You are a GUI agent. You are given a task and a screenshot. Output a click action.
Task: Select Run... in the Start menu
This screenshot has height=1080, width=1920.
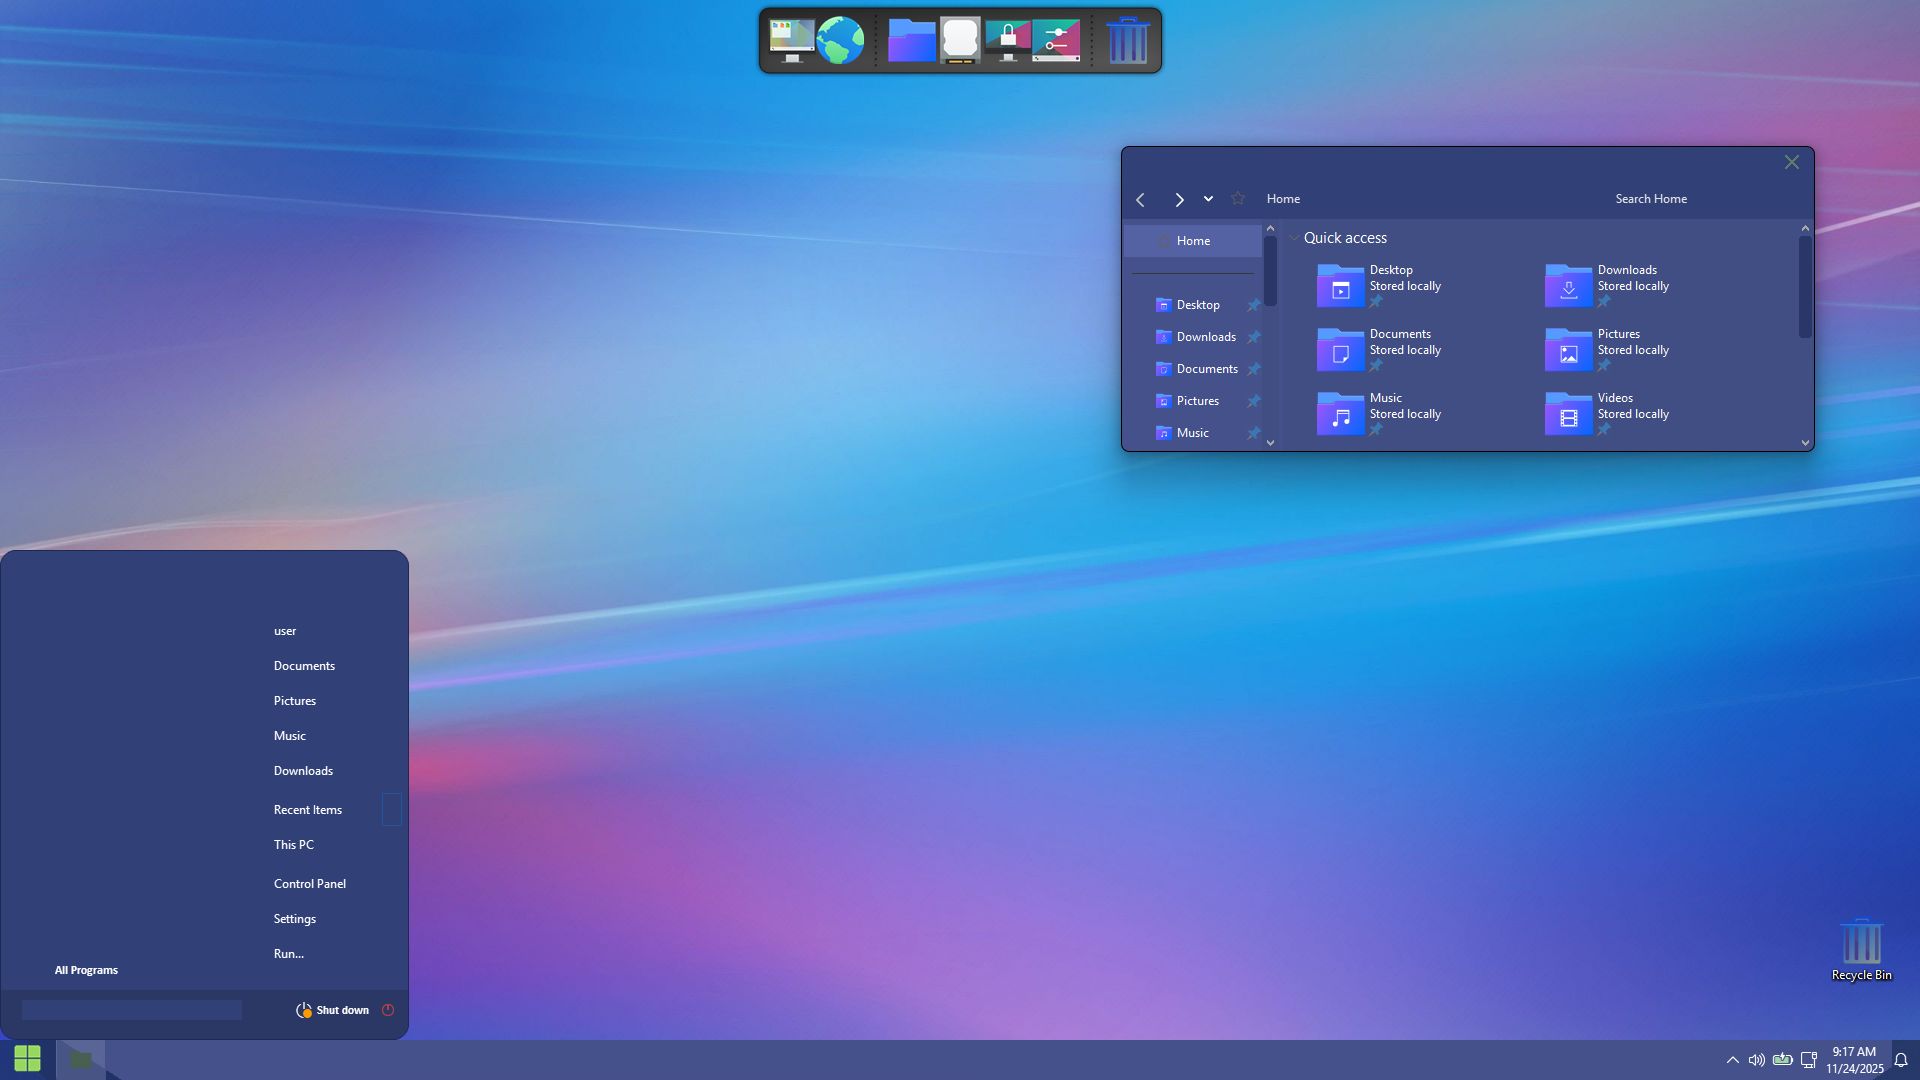point(289,954)
